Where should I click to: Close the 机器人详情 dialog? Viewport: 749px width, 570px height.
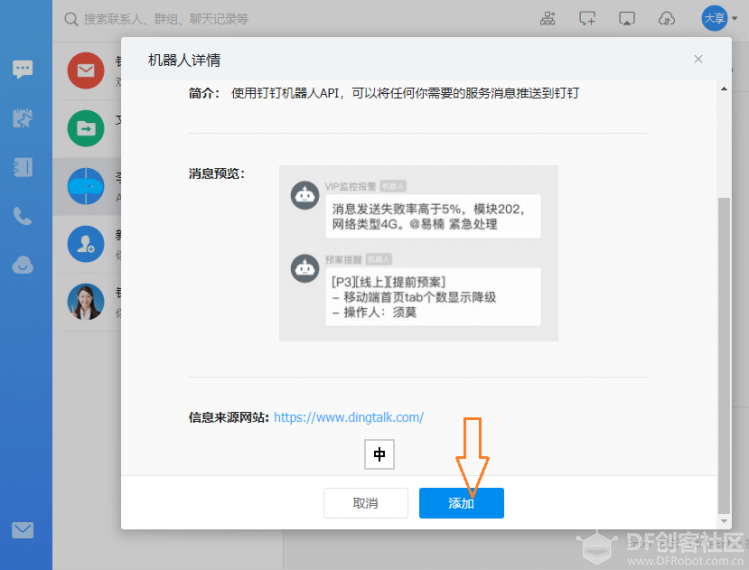coord(698,59)
